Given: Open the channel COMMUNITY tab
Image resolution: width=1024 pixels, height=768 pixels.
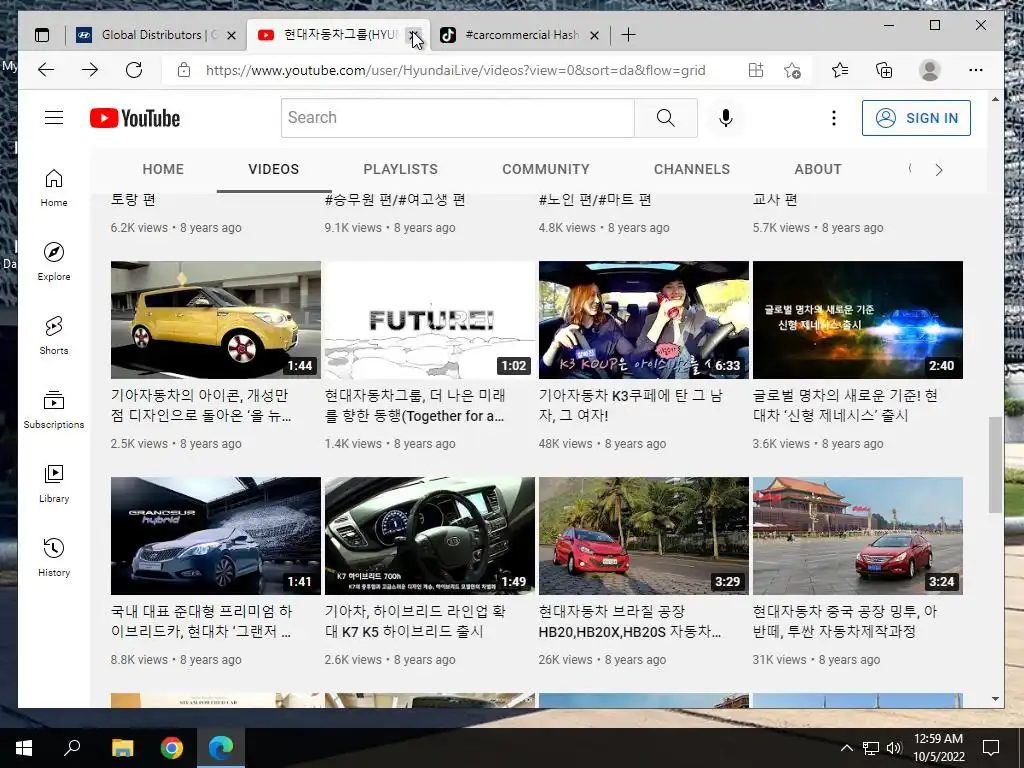Looking at the screenshot, I should click(546, 169).
